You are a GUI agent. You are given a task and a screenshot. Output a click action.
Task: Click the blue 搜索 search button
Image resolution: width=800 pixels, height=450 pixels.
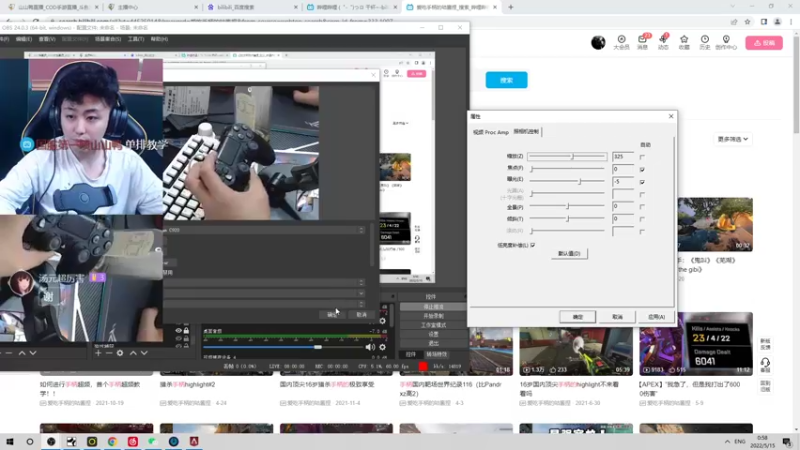click(506, 80)
